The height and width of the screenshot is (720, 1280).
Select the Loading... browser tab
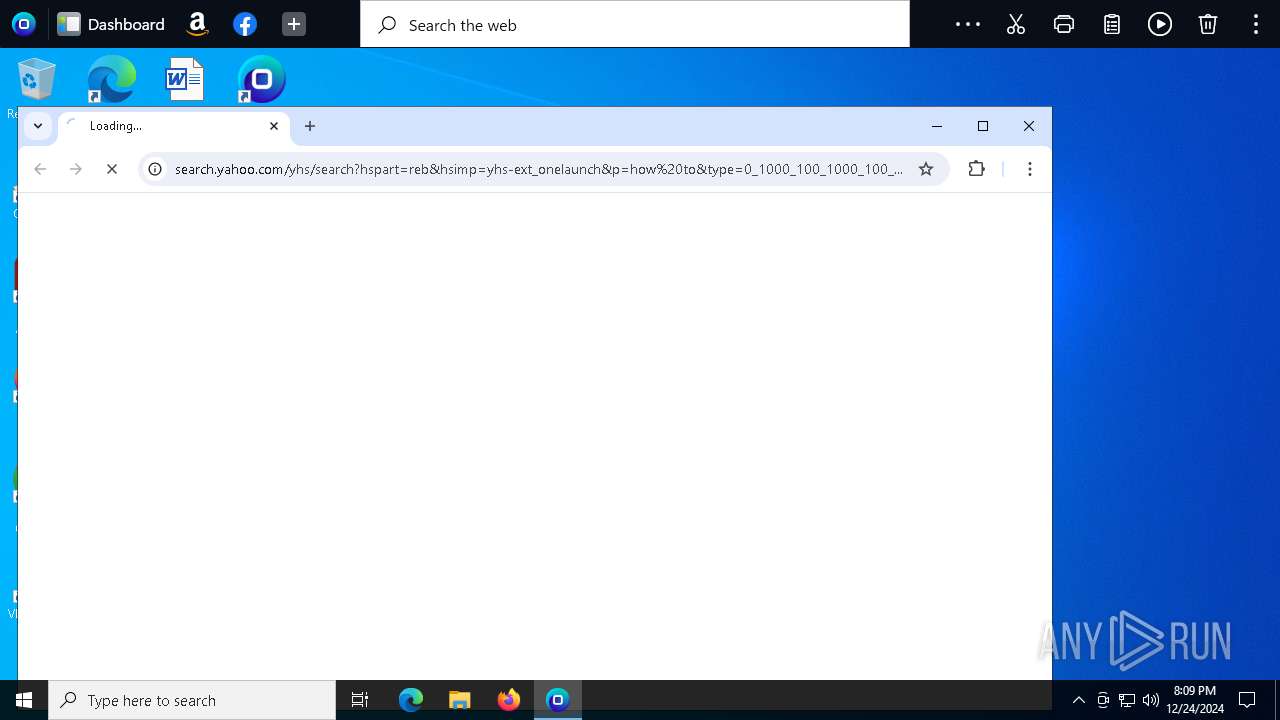(173, 126)
